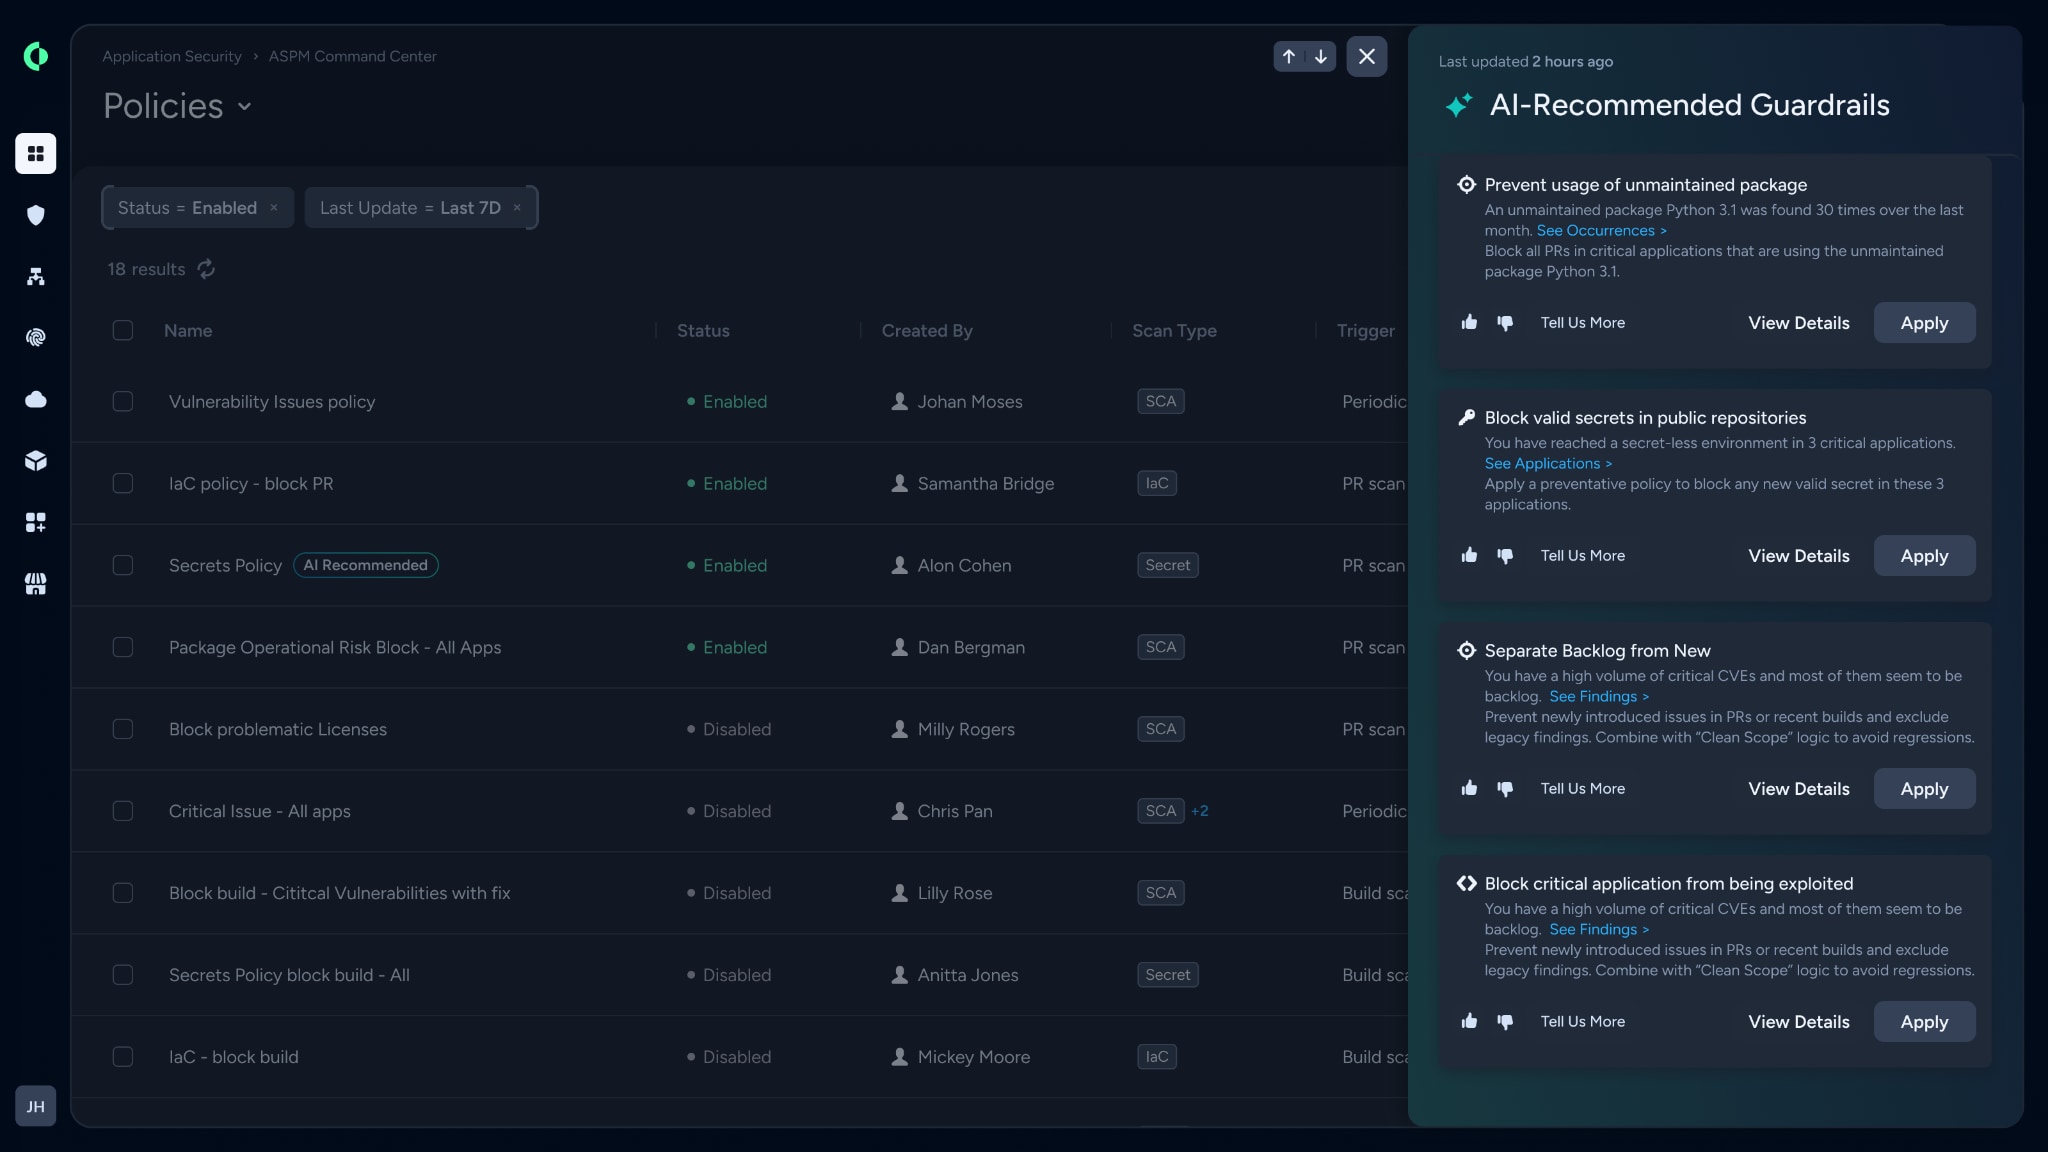Open ASPM Command Center breadcrumb
Screen dimensions: 2048x1152
pos(352,56)
